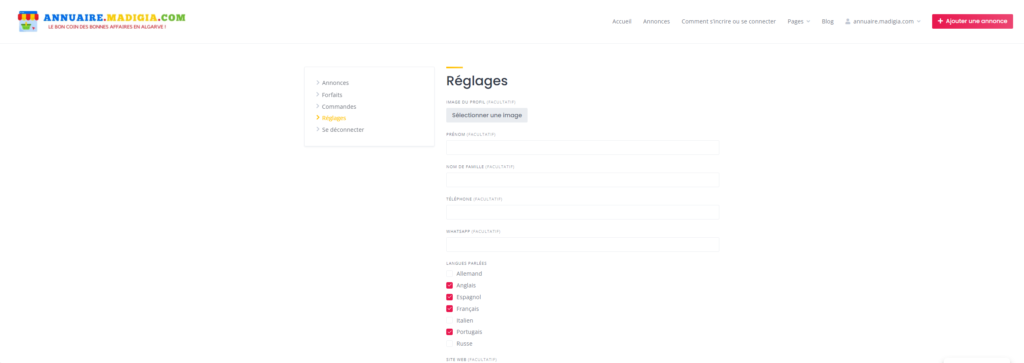Click chevron arrow beside Annonces sidebar item
1024x363 pixels.
click(317, 83)
